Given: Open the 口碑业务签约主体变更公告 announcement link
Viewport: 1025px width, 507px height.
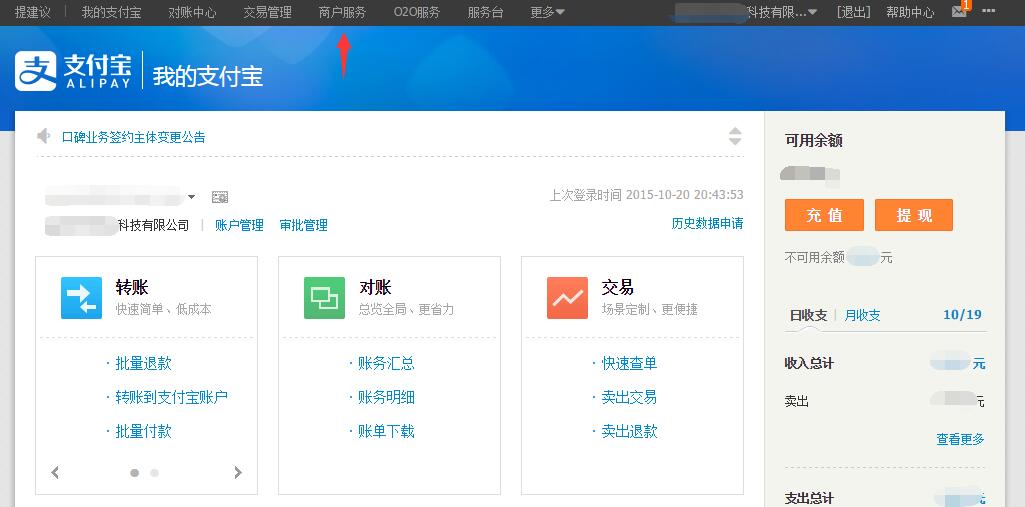Looking at the screenshot, I should [x=133, y=137].
